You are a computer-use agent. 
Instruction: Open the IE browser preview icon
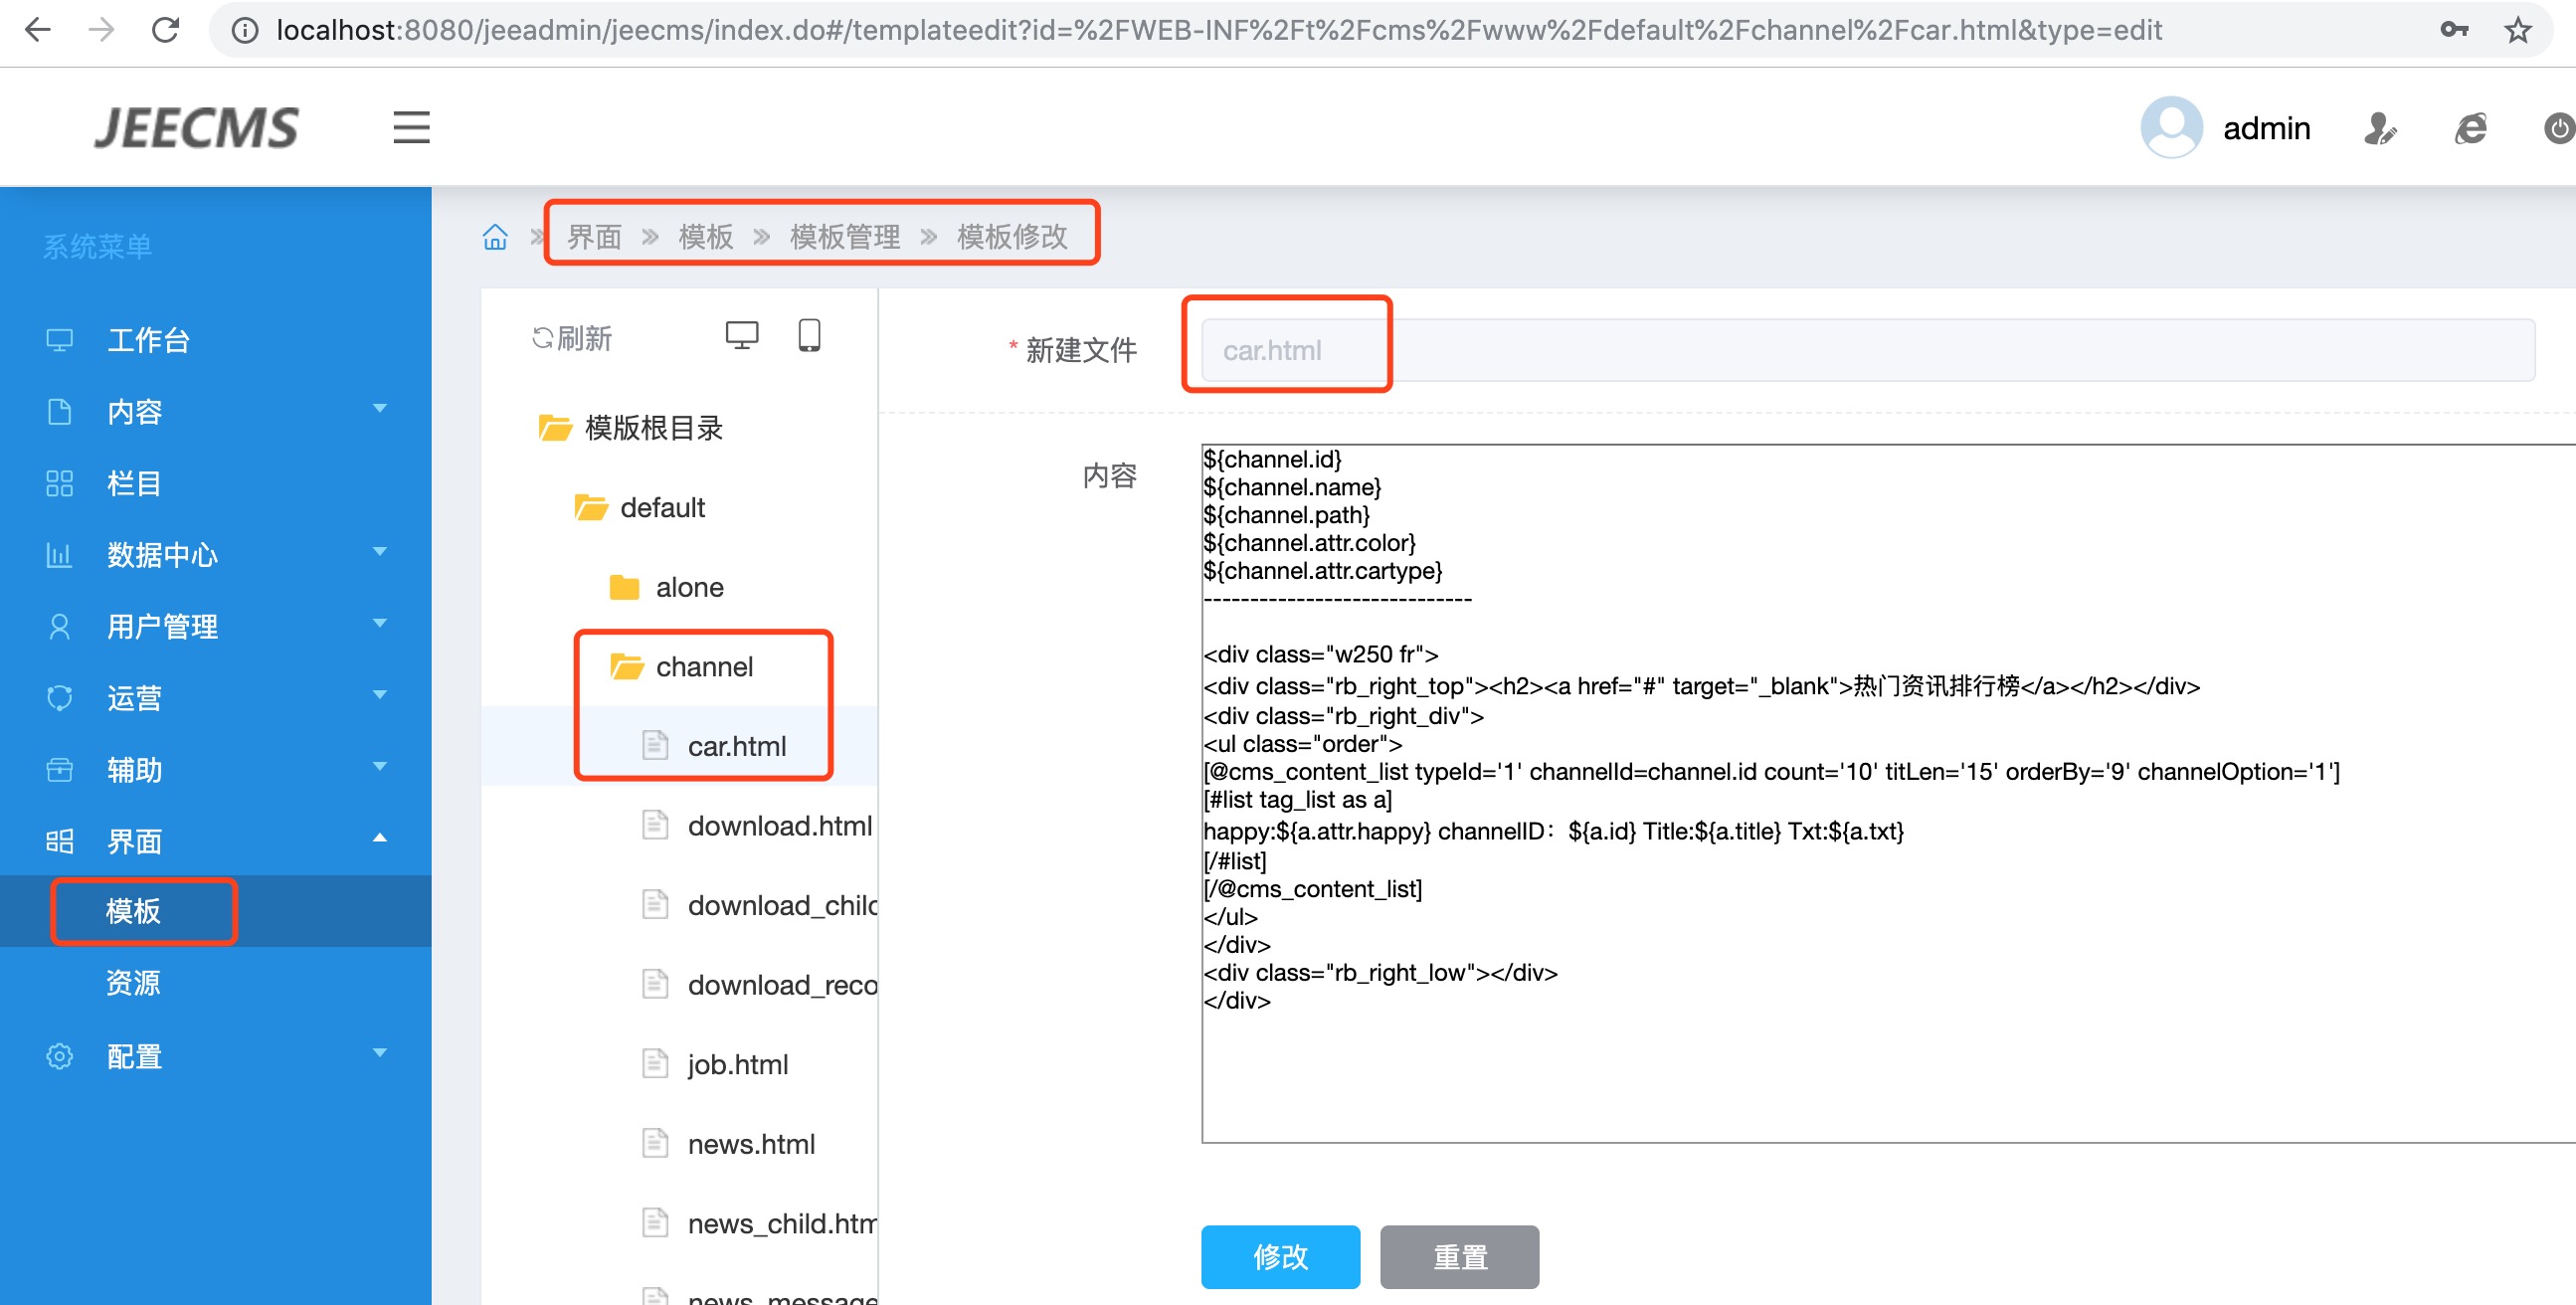[2470, 128]
